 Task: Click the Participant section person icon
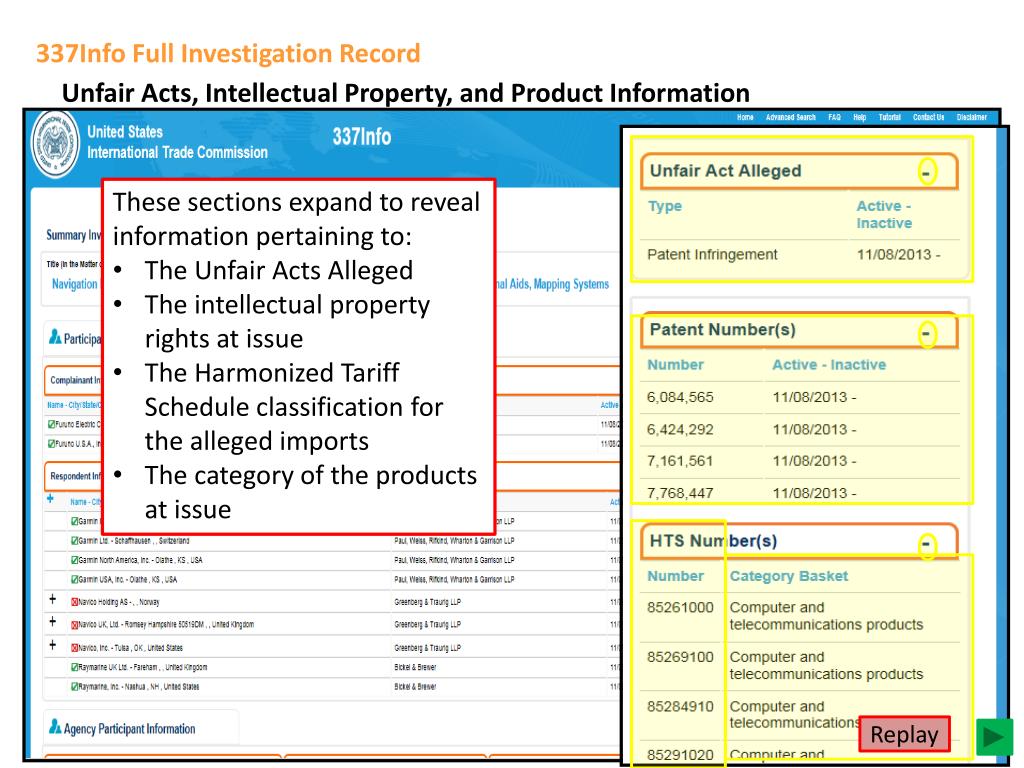56,337
